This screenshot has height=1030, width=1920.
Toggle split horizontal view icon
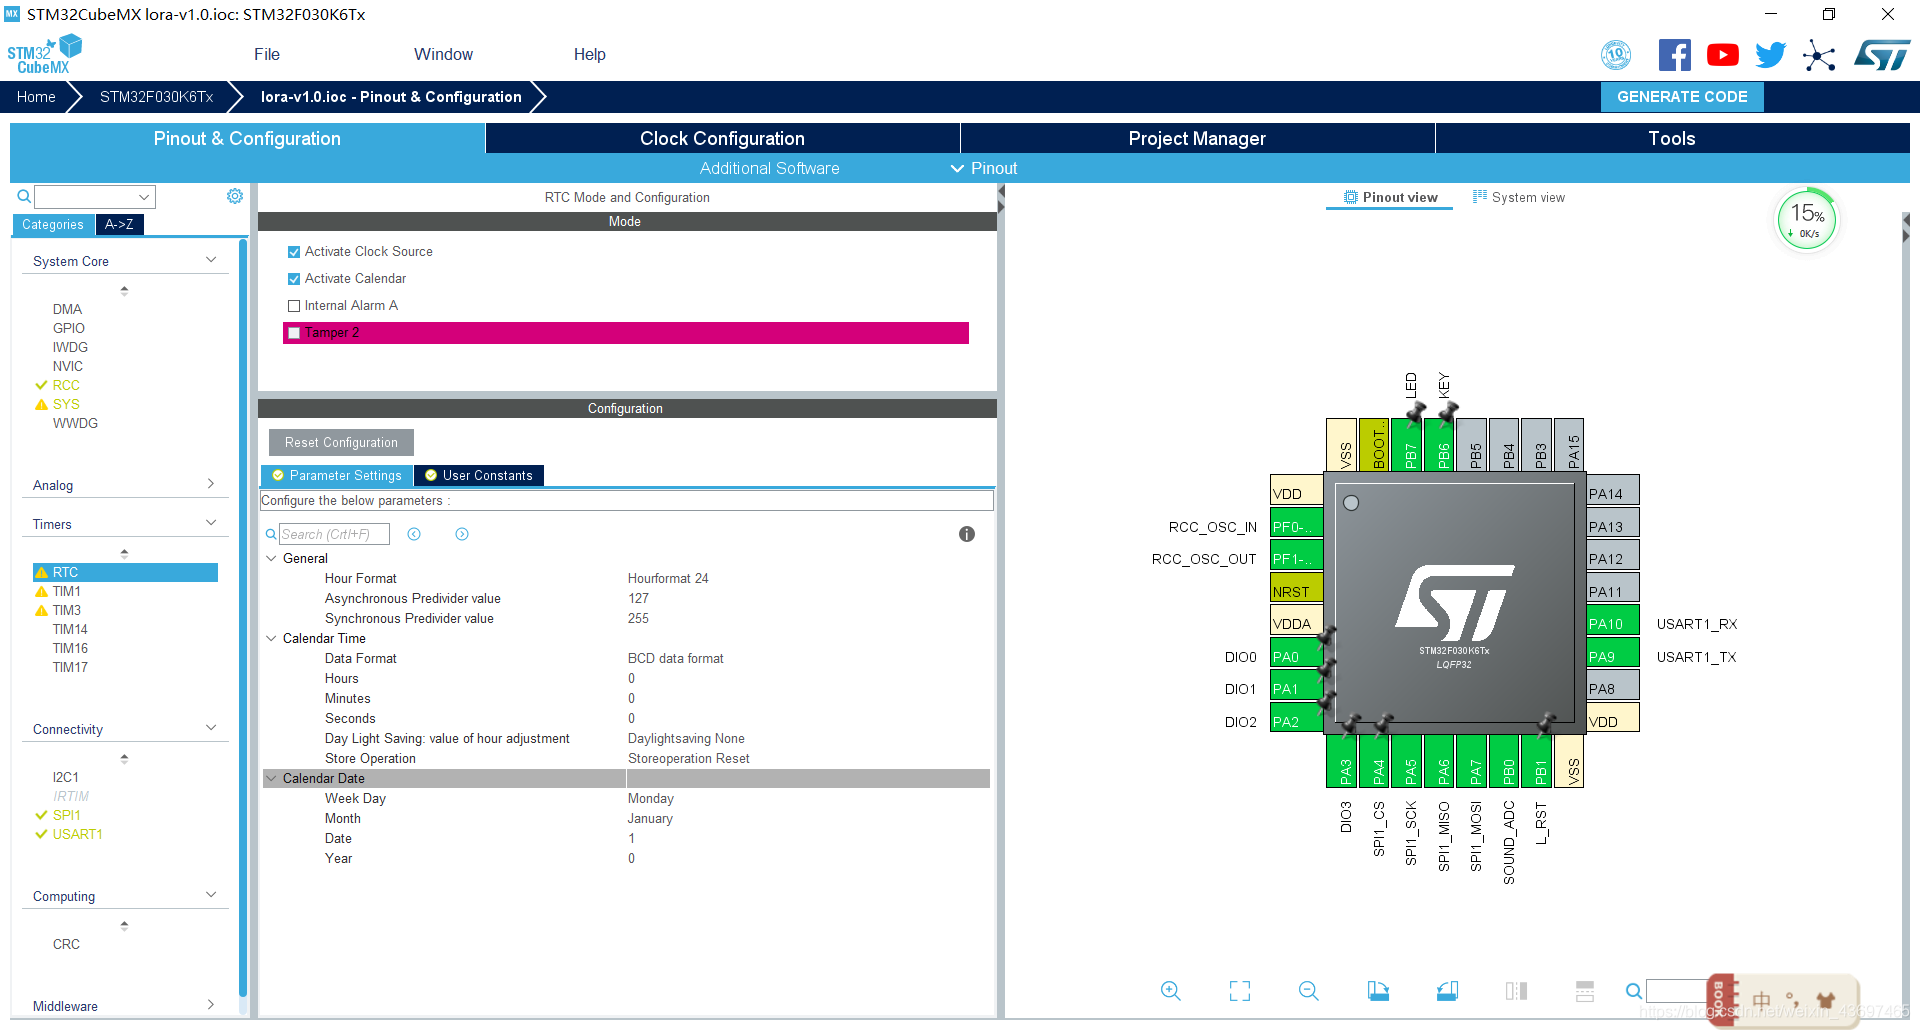(x=1516, y=991)
